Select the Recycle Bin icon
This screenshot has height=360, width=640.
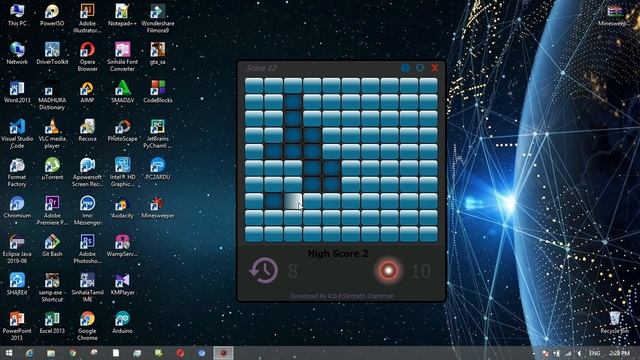614,322
